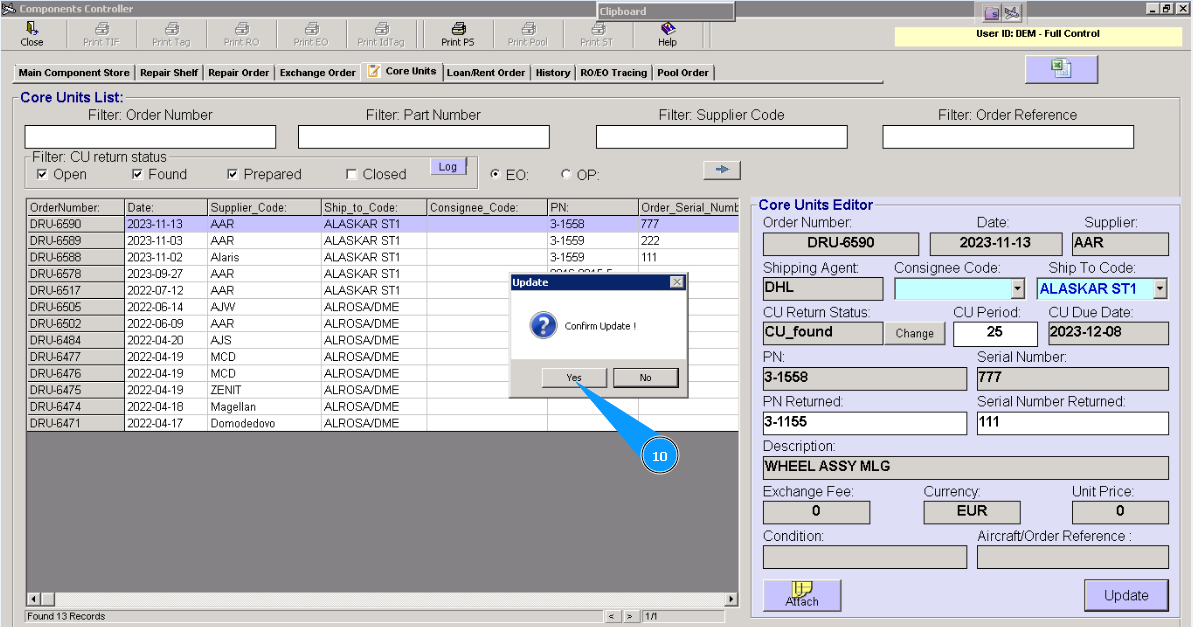Select row DRU-6475 with supplier ZENIT
The height and width of the screenshot is (627, 1193).
(383, 390)
